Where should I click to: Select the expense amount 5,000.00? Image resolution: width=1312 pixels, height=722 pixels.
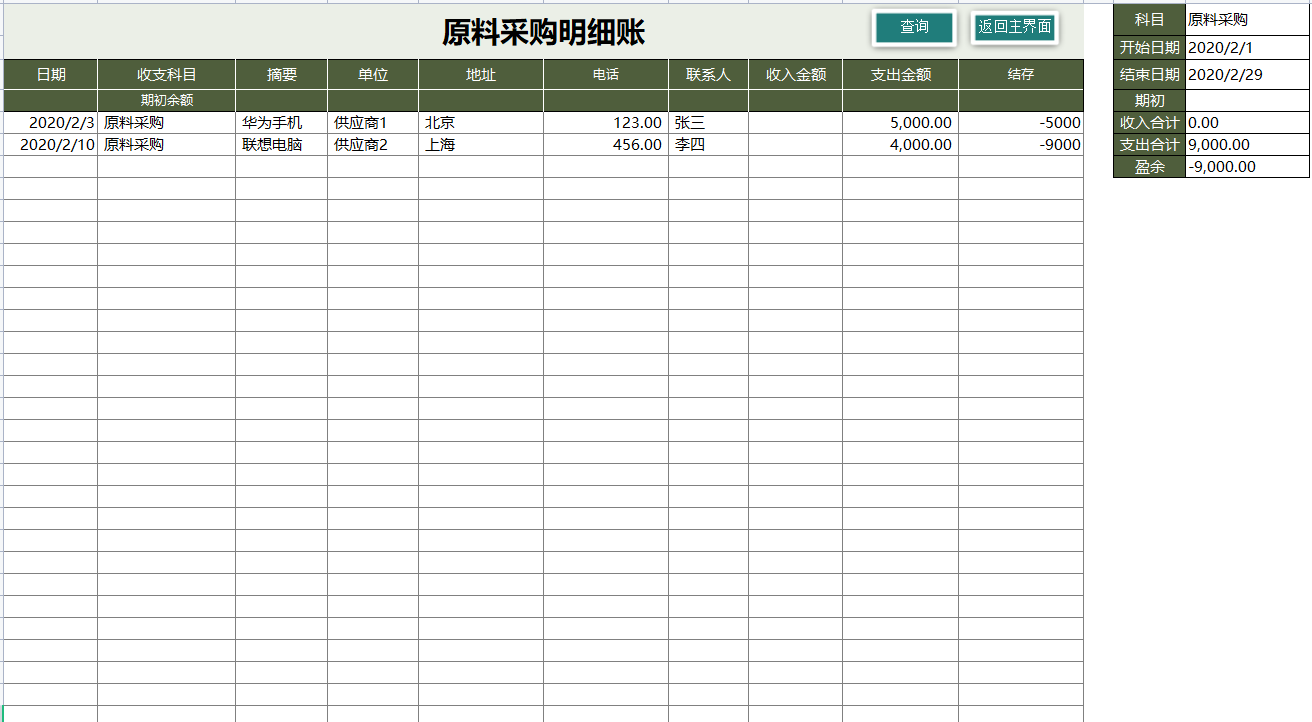(898, 122)
